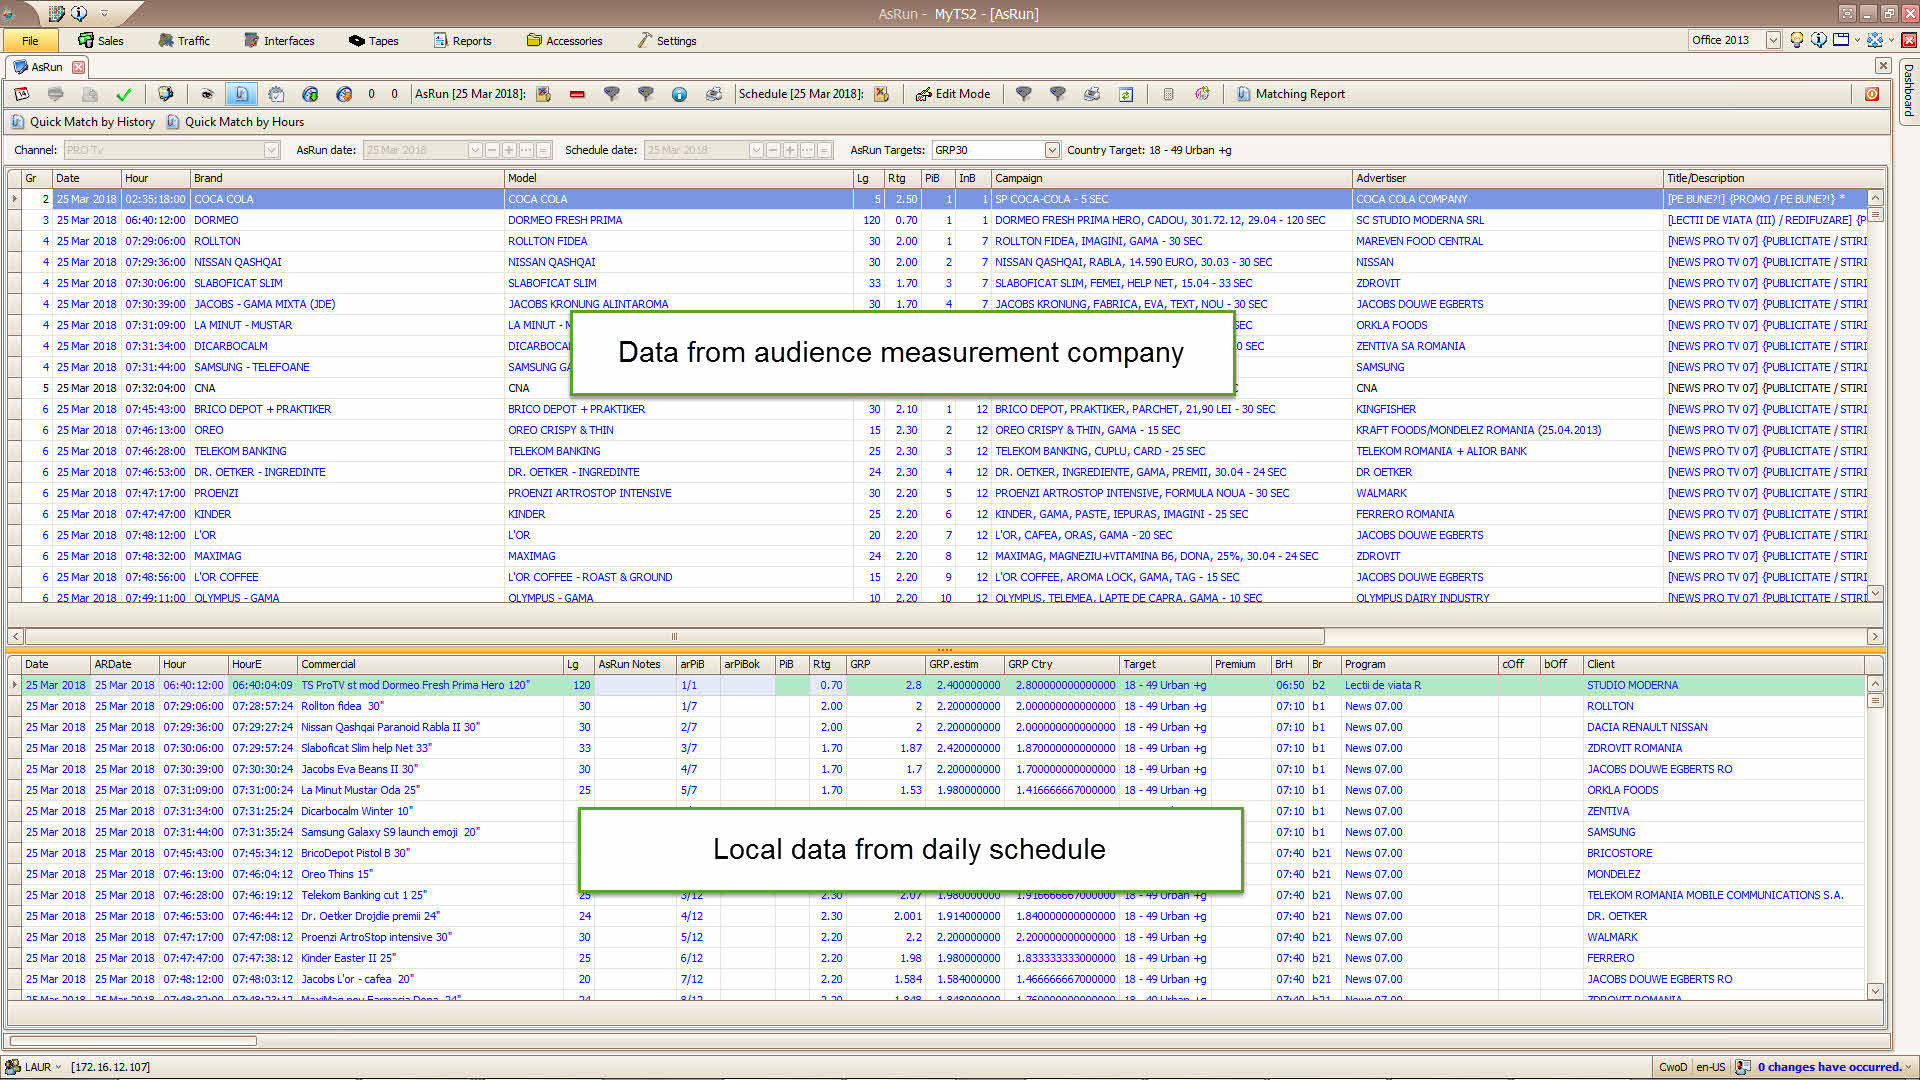Expand the Office 2013 theme dropdown
Image resolution: width=1920 pixels, height=1080 pixels.
pyautogui.click(x=1773, y=40)
